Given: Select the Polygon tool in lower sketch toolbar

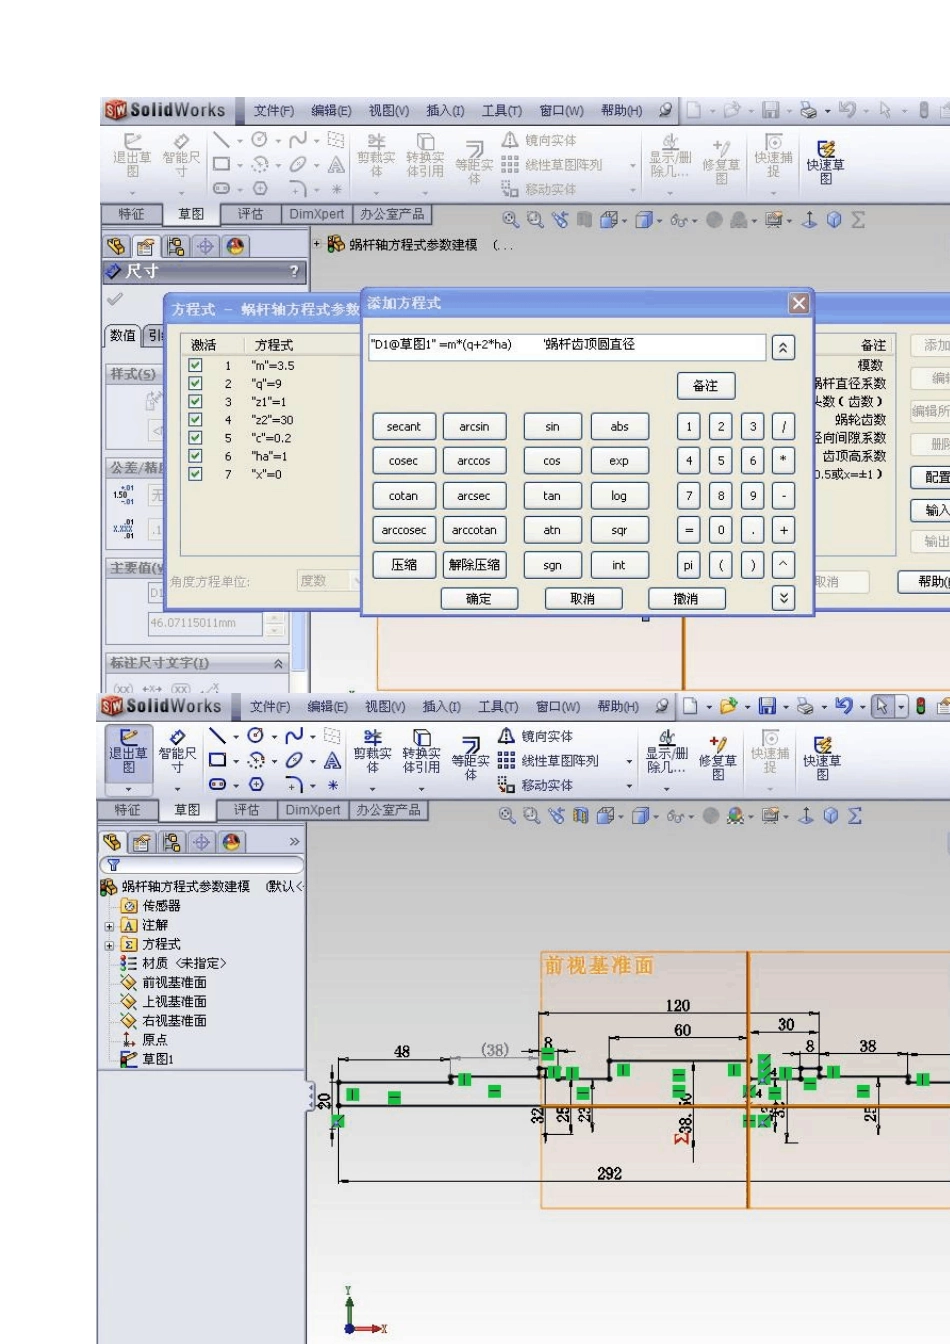Looking at the screenshot, I should [256, 785].
